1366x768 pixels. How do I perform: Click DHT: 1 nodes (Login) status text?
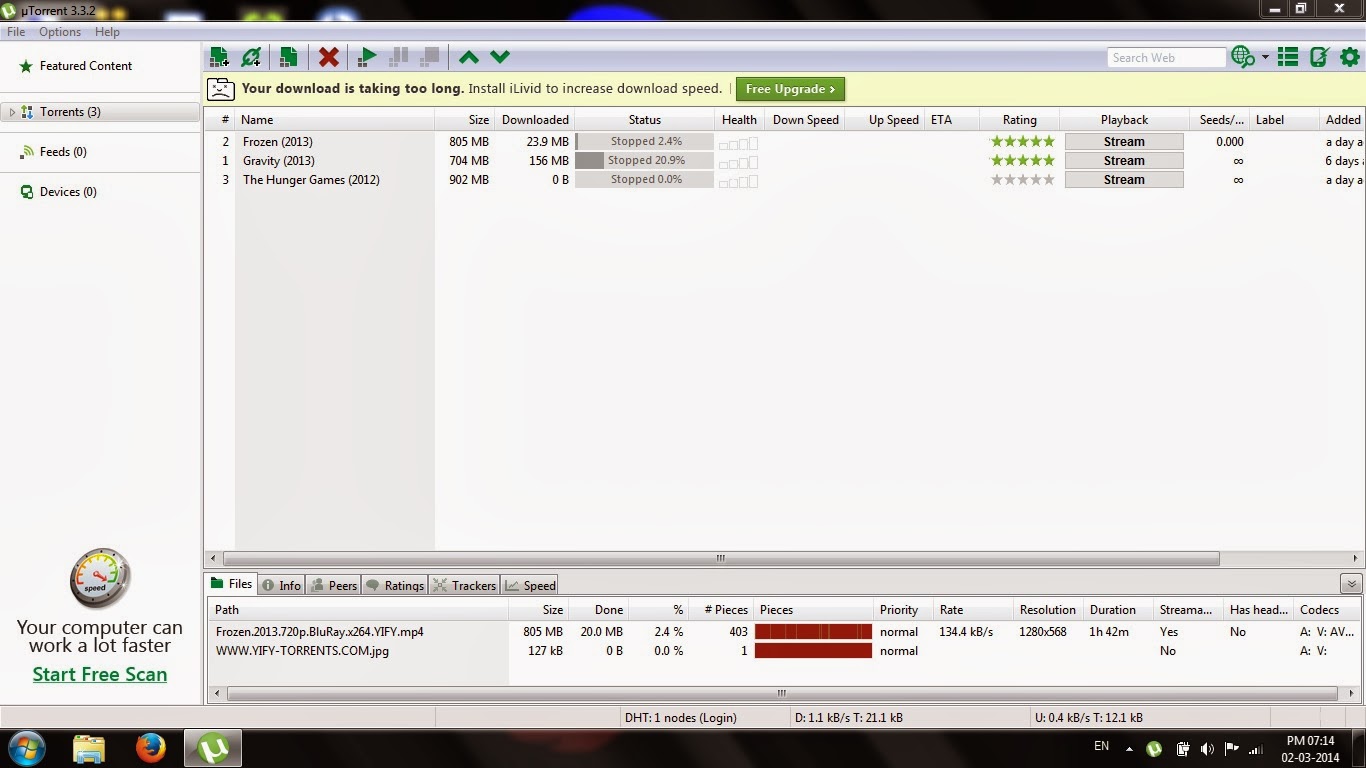[680, 717]
